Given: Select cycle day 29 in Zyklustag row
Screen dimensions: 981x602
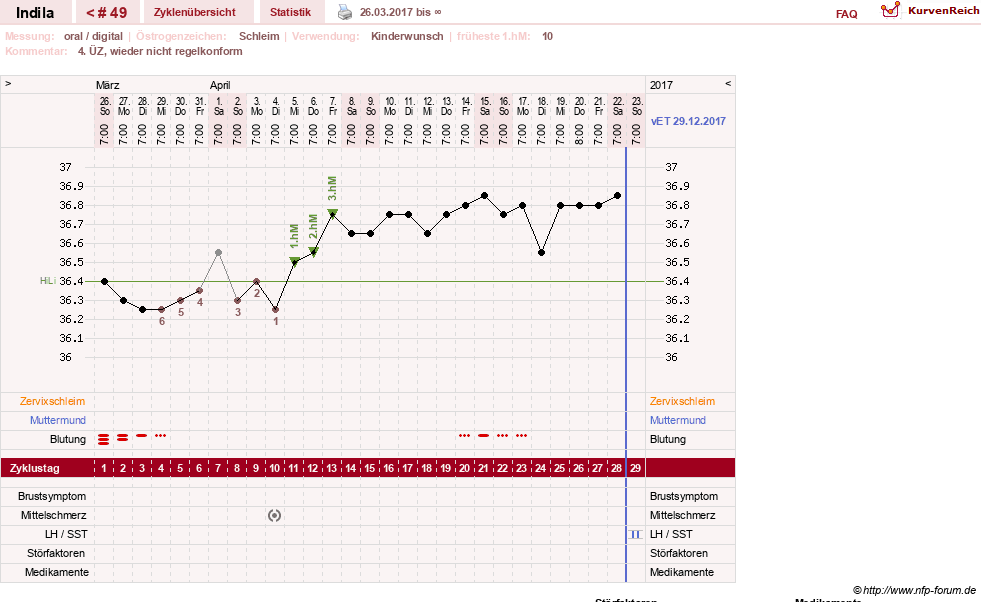Looking at the screenshot, I should tap(635, 468).
